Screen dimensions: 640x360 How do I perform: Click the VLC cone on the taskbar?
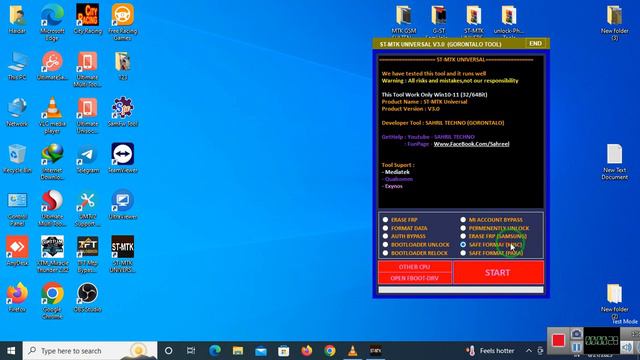(x=353, y=351)
